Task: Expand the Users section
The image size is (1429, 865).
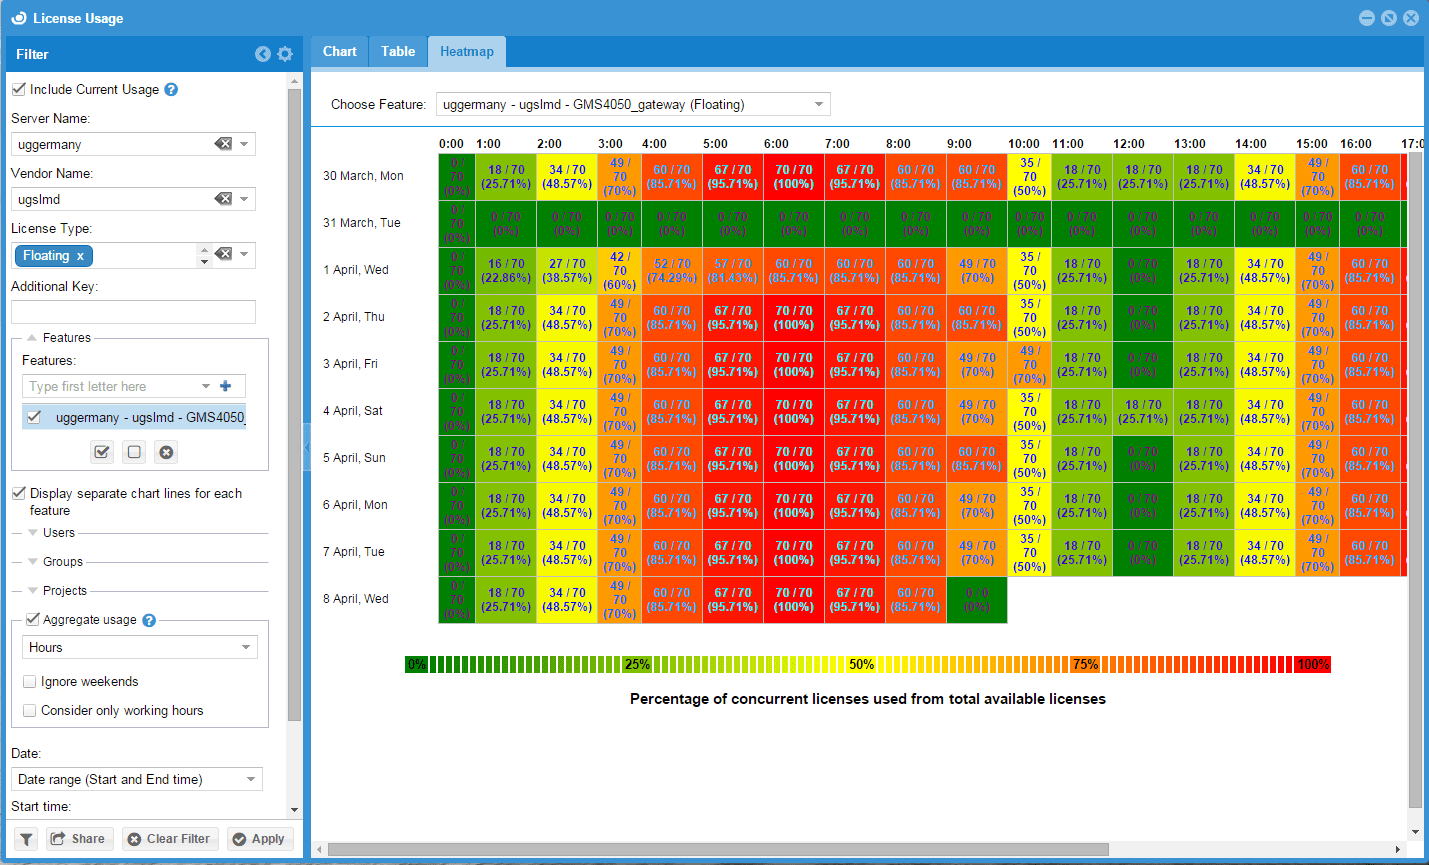Action: pos(33,533)
